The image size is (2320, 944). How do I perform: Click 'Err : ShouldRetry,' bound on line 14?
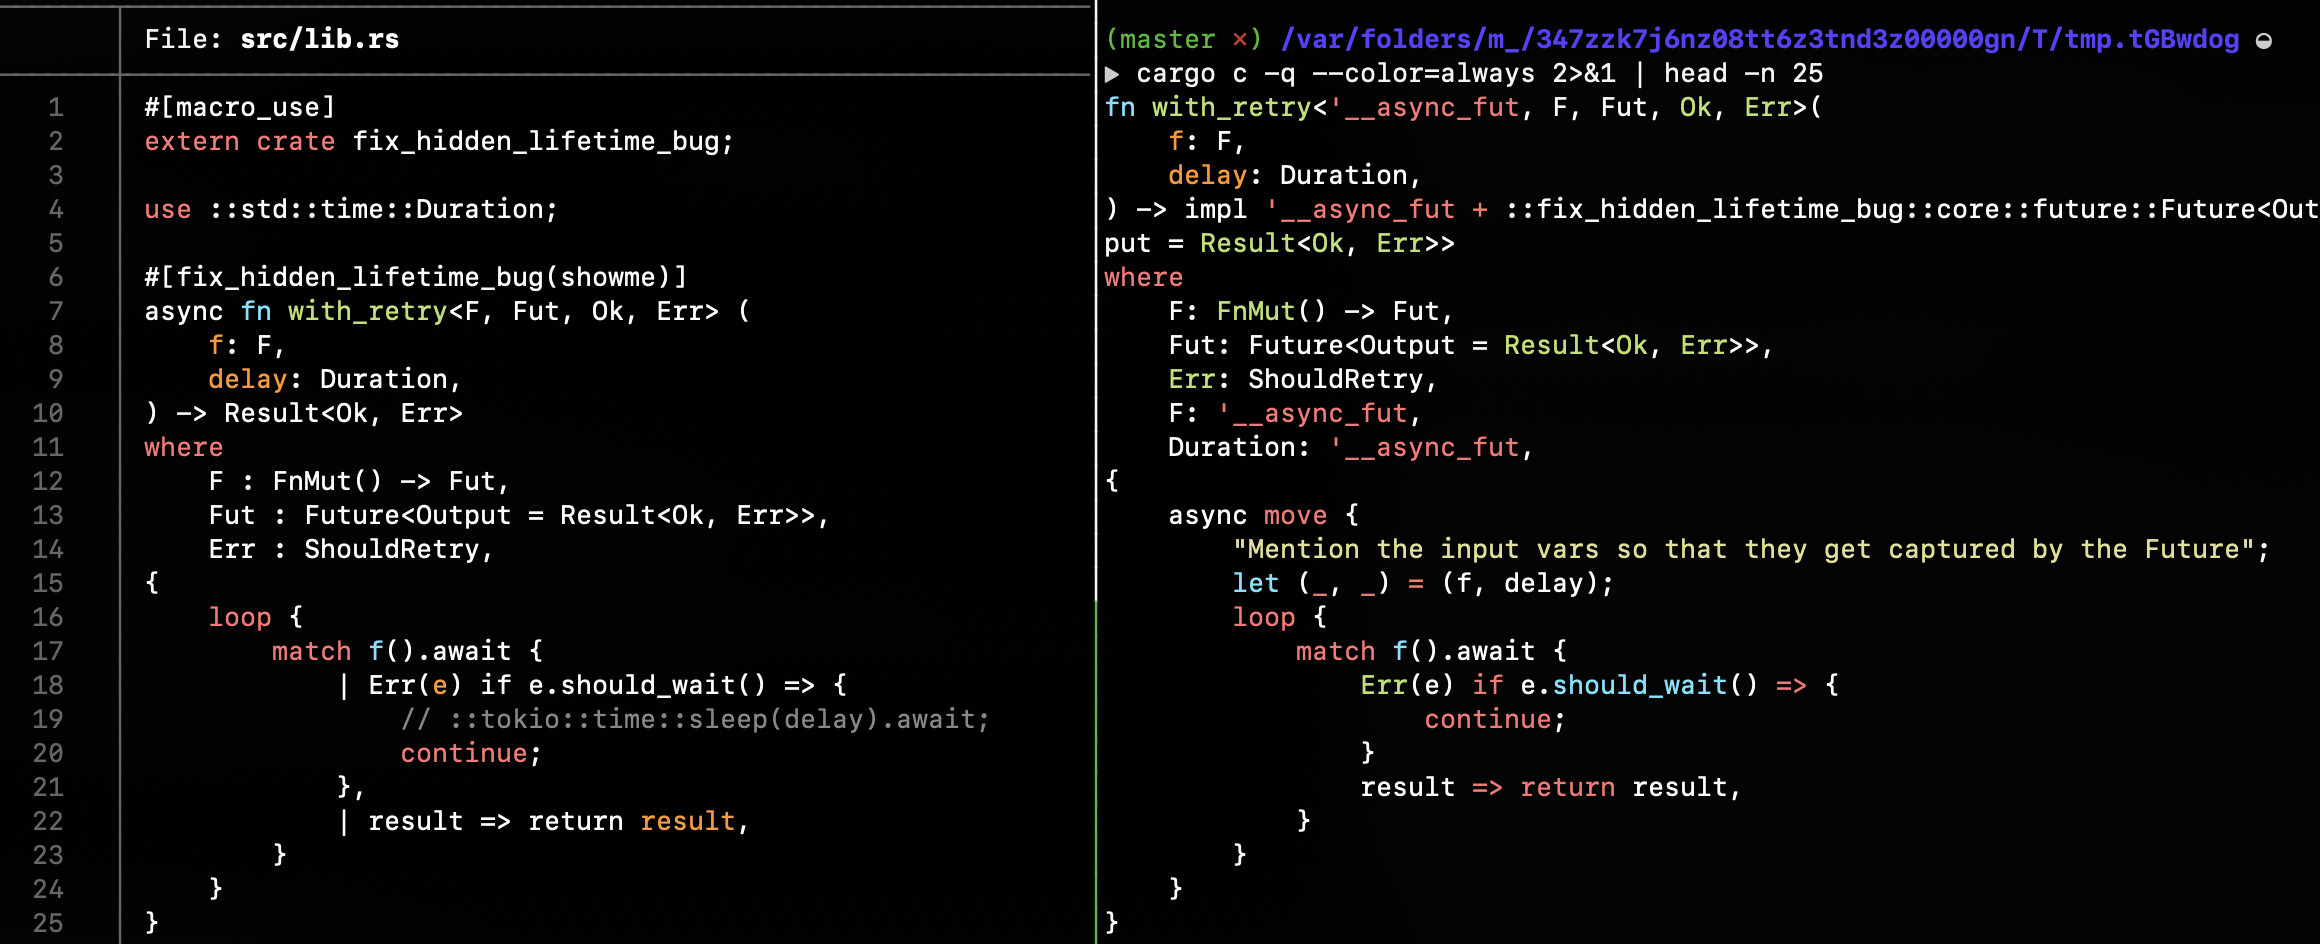[x=351, y=549]
